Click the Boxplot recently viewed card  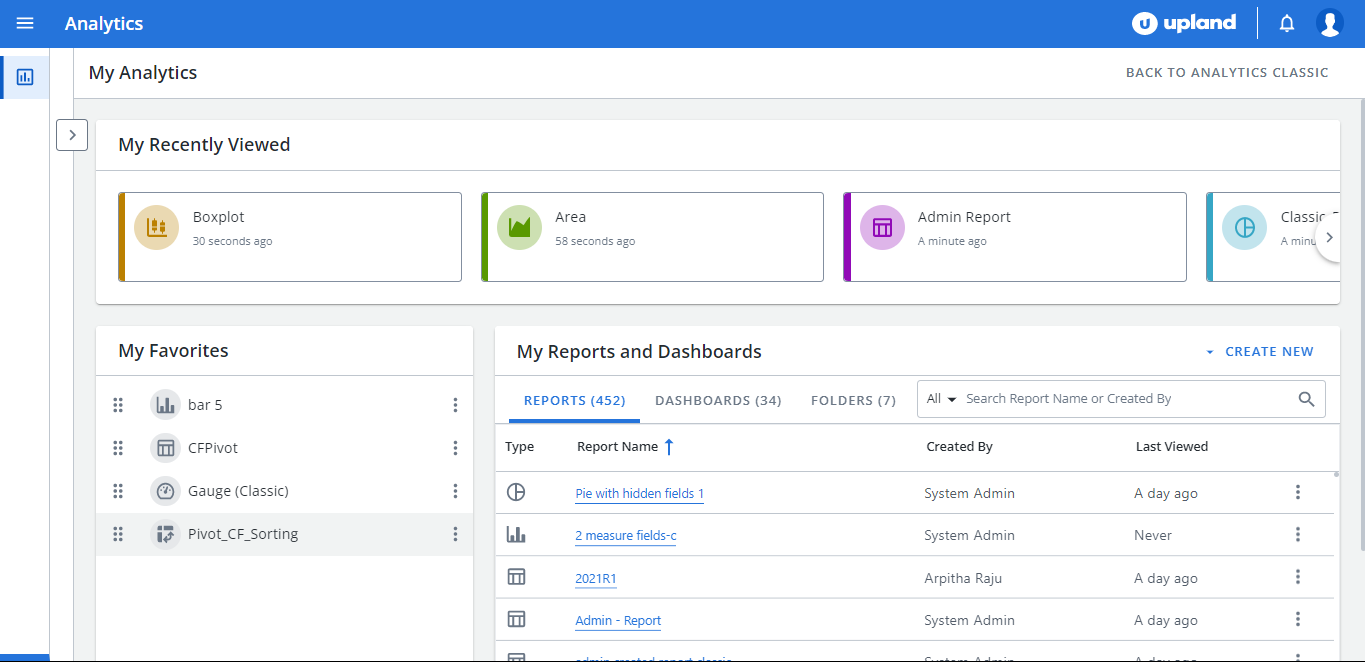tap(290, 237)
